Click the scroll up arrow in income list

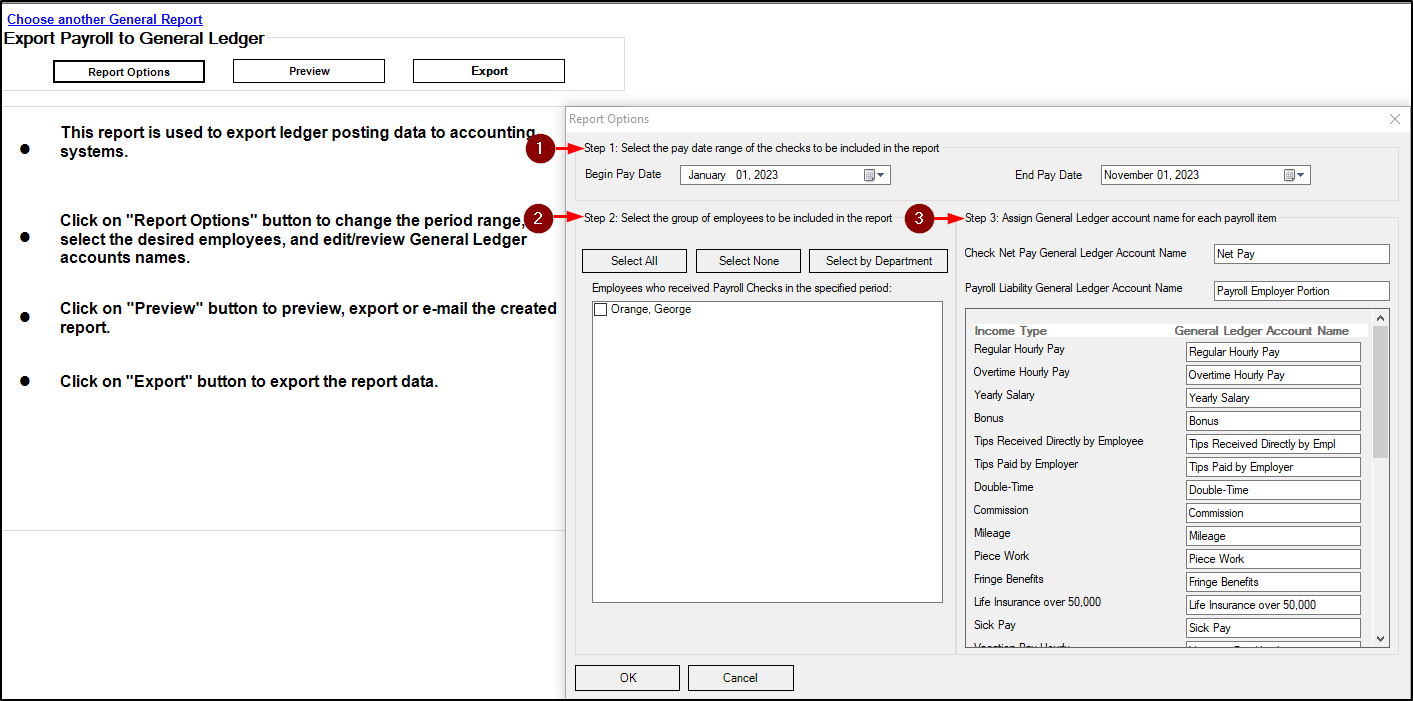coord(1381,318)
